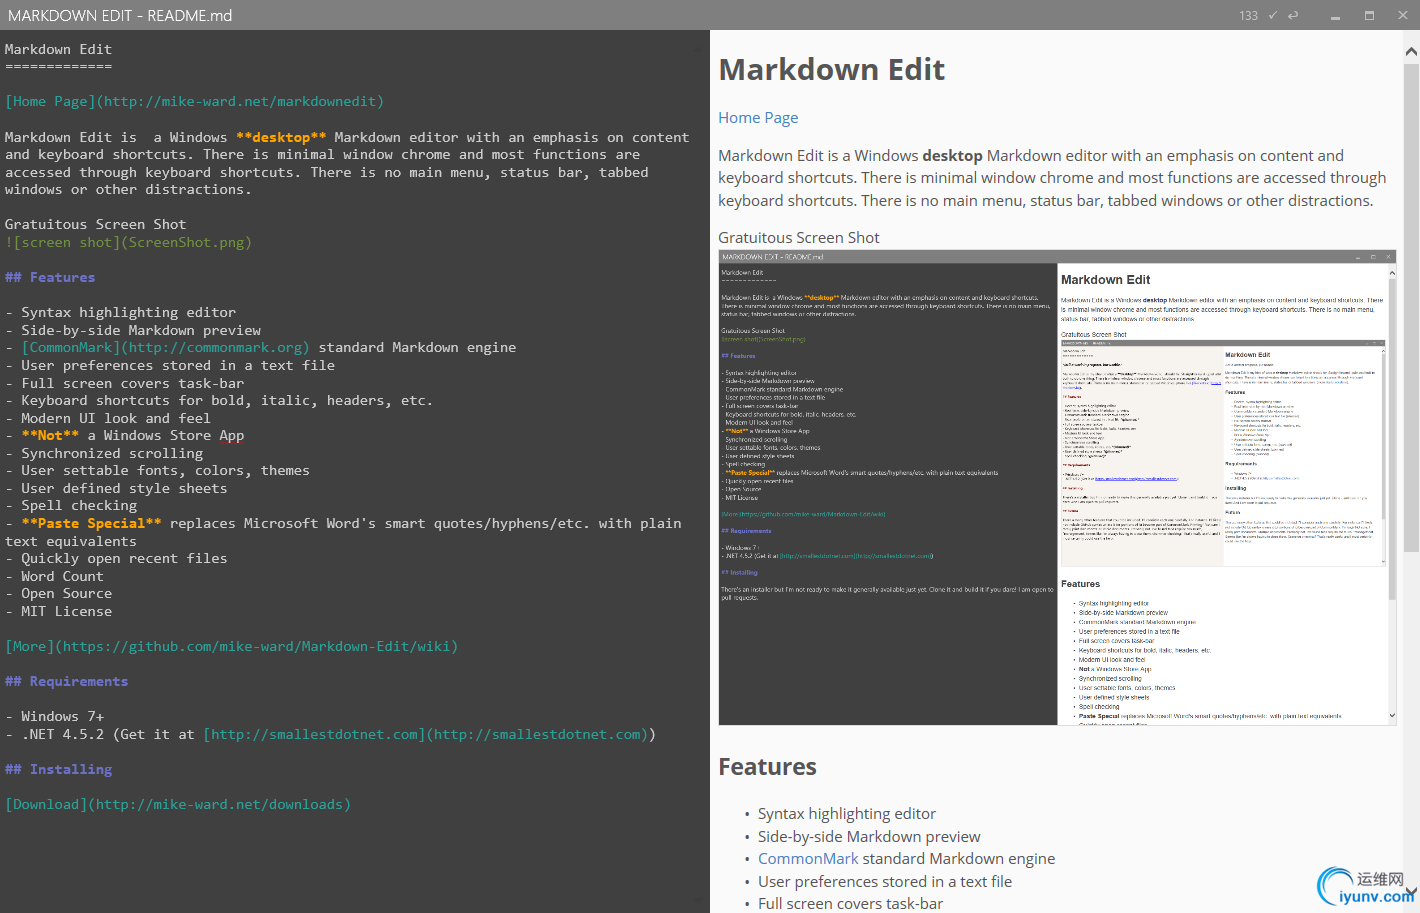Click [CommonMark](http://commonmark.org) in the editor
Viewport: 1420px width, 913px height.
coord(166,348)
